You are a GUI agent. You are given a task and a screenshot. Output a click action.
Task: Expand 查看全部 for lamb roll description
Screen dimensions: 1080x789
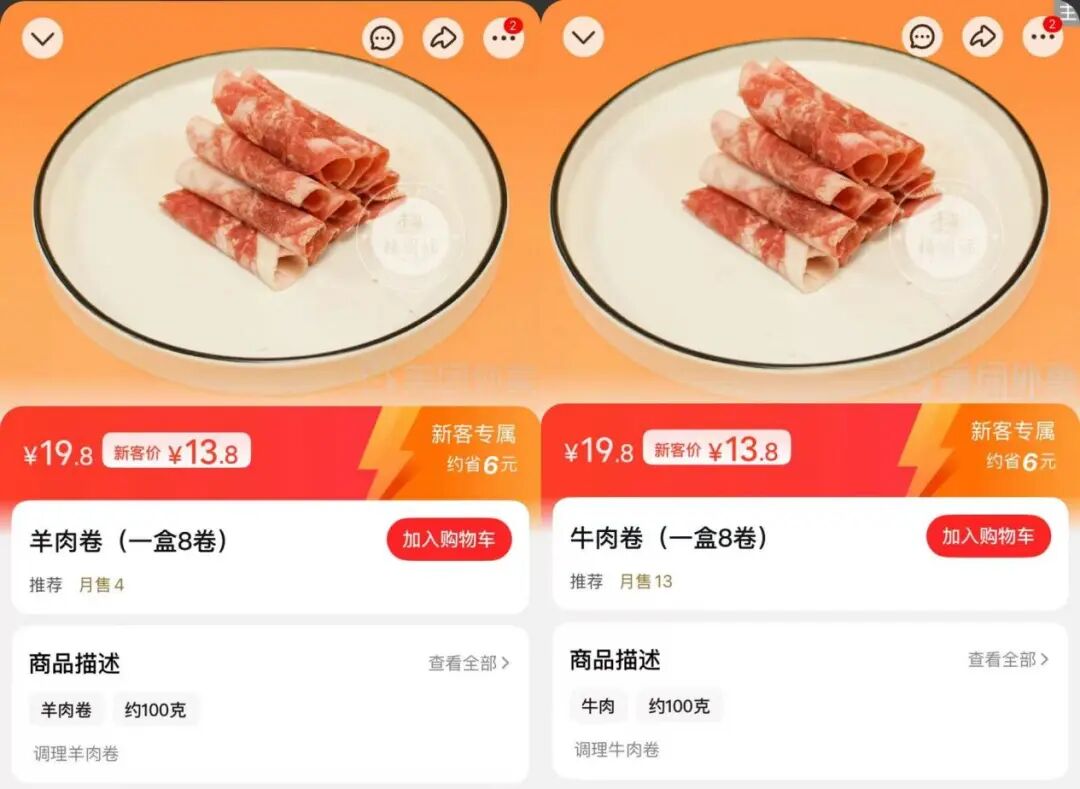click(x=469, y=663)
